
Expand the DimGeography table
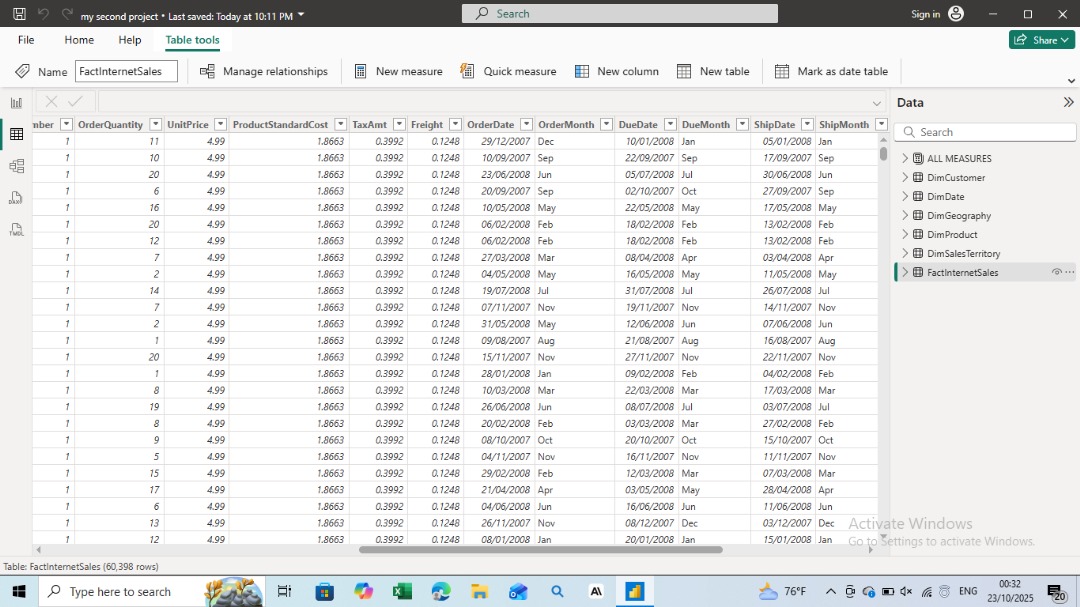(x=905, y=215)
